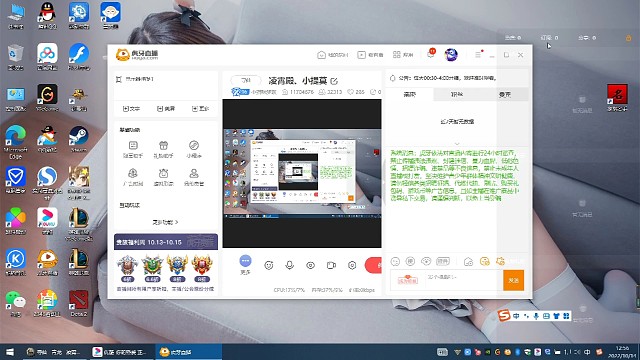The image size is (640, 360).
Task: Click the boxed text label button in chat toolbar
Action: point(443,261)
